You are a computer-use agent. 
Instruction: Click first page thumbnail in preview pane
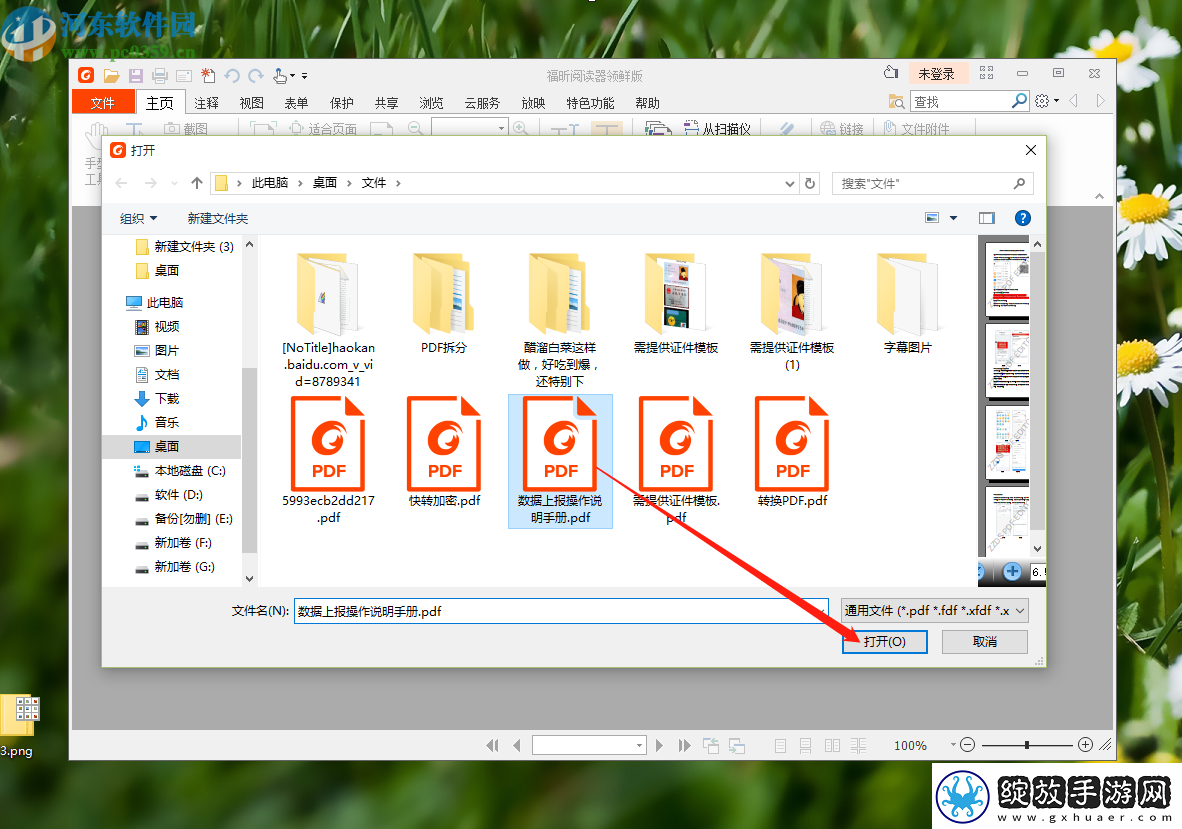tap(1008, 278)
